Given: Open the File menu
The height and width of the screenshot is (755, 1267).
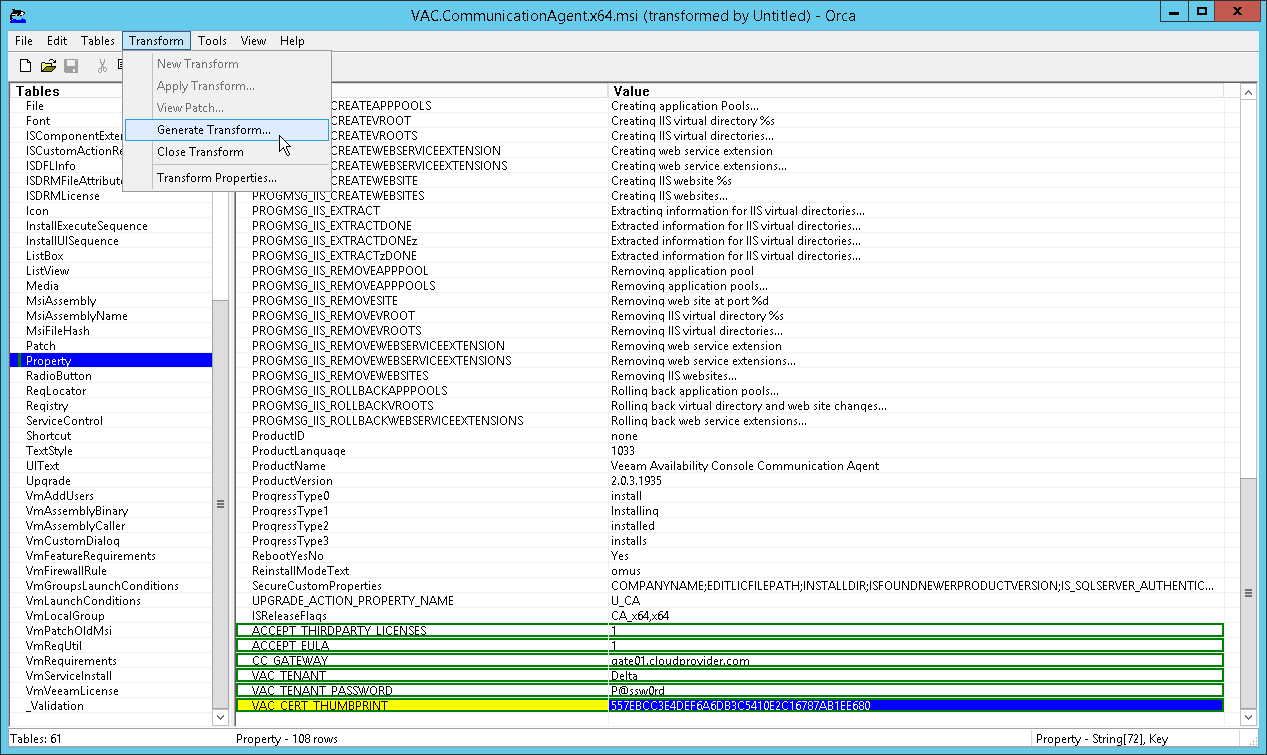Looking at the screenshot, I should 24,41.
